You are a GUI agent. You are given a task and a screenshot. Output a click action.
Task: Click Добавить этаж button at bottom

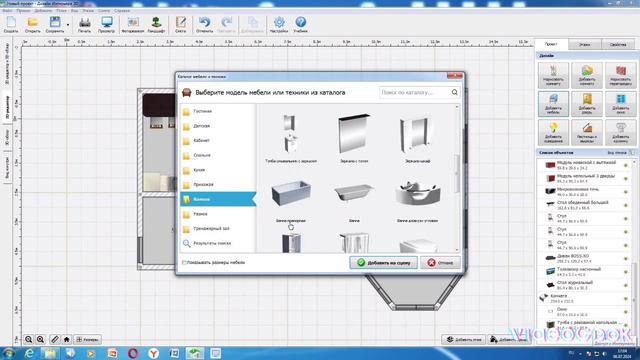pyautogui.click(x=463, y=339)
